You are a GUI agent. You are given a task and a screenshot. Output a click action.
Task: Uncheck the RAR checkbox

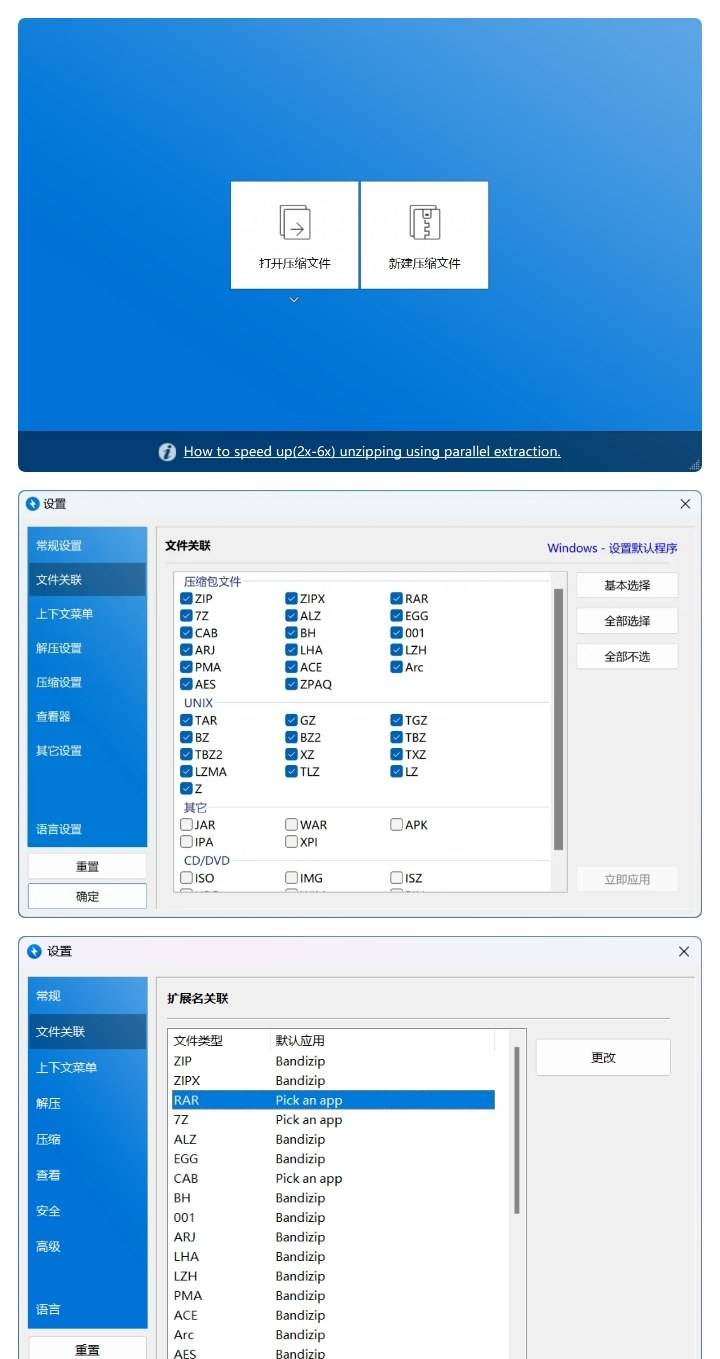click(397, 599)
